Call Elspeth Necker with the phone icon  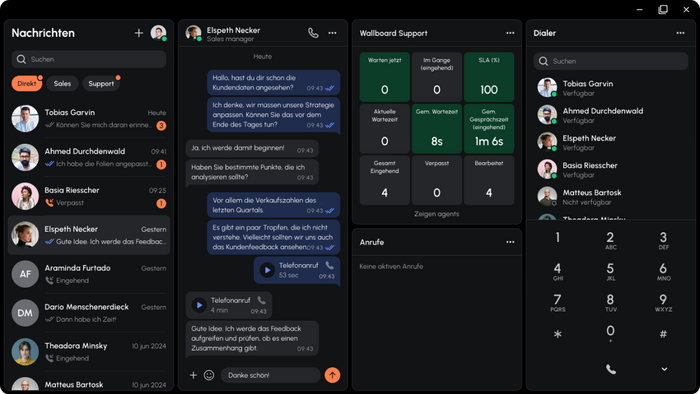click(313, 33)
